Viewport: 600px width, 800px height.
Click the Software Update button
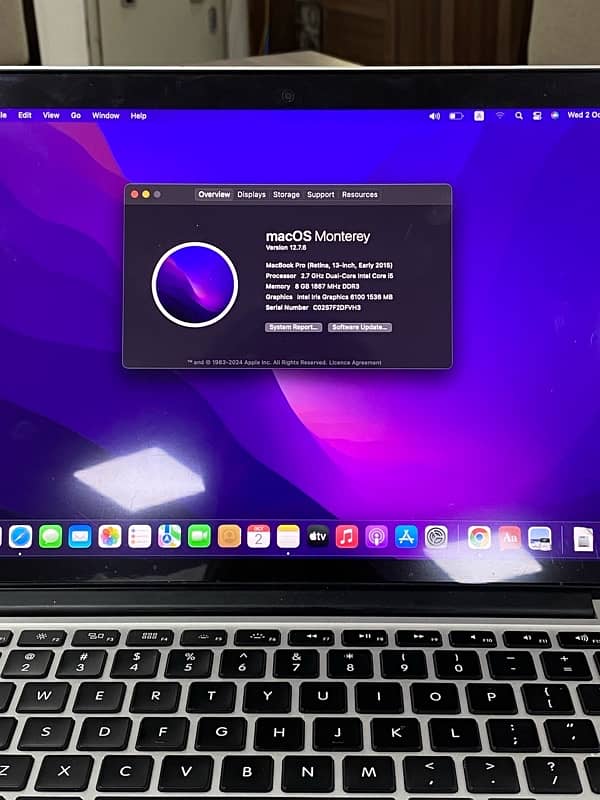360,327
